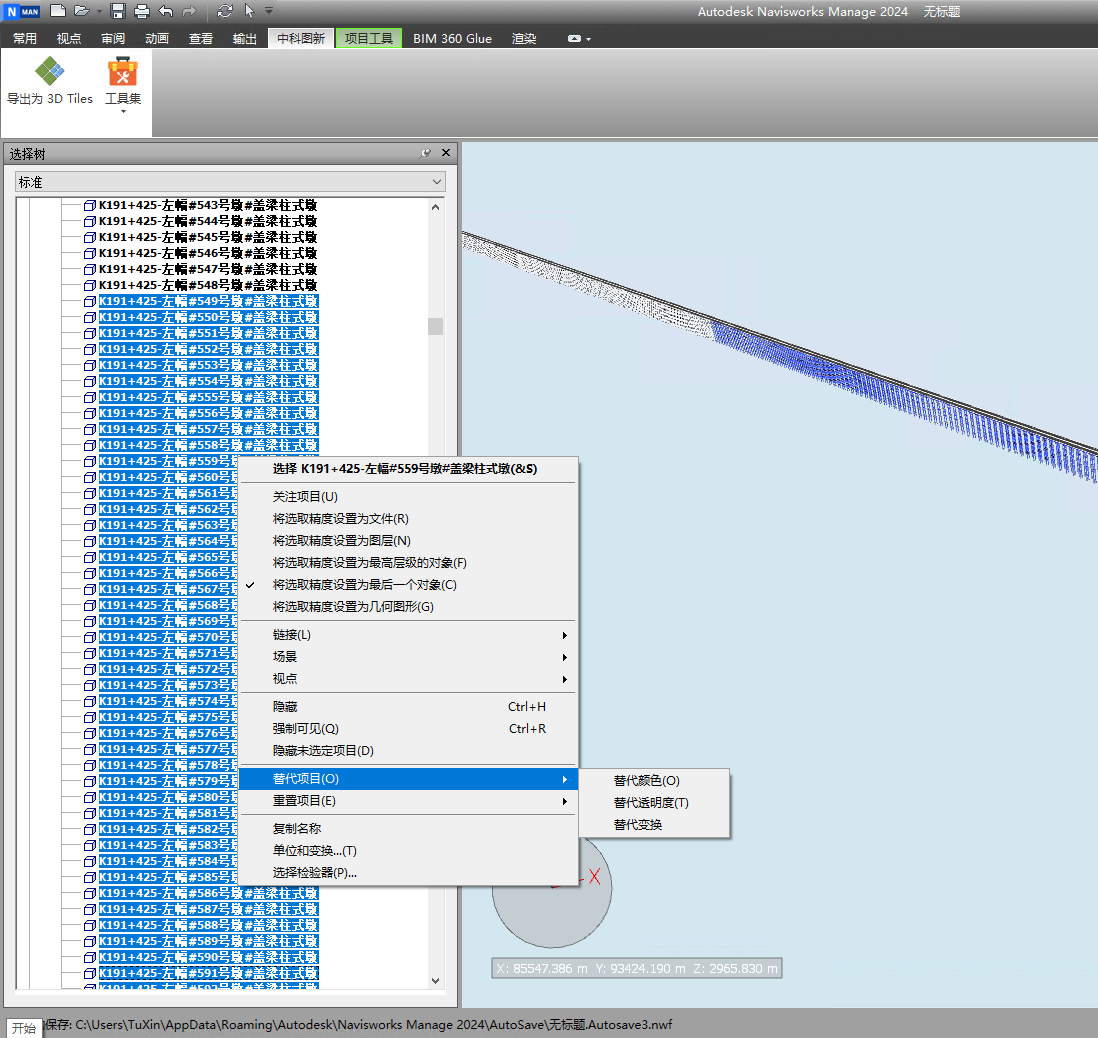1098x1038 pixels.
Task: Go to the 查看 ribbon tab
Action: click(201, 39)
